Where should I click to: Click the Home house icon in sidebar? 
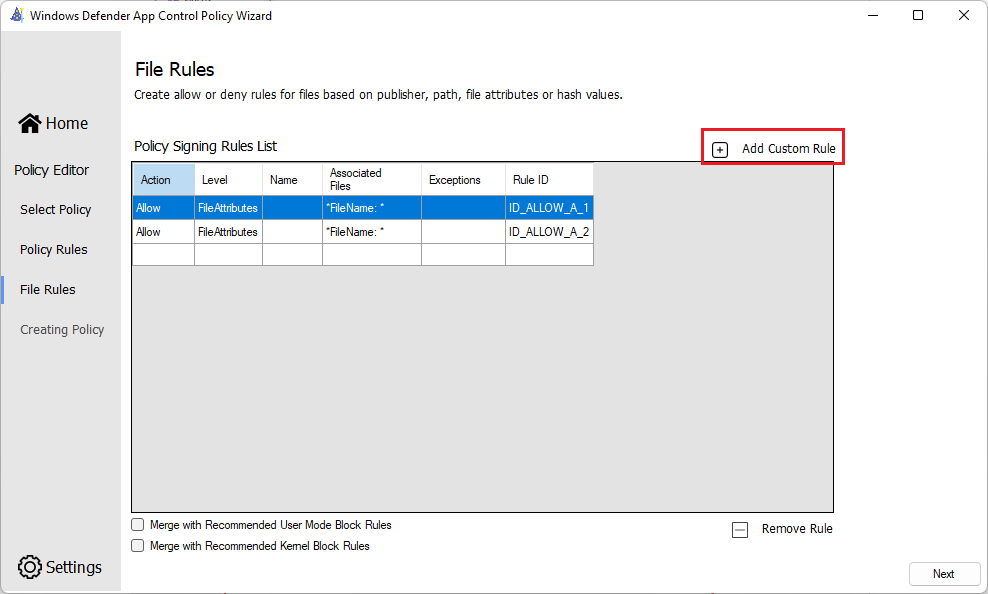click(x=30, y=123)
